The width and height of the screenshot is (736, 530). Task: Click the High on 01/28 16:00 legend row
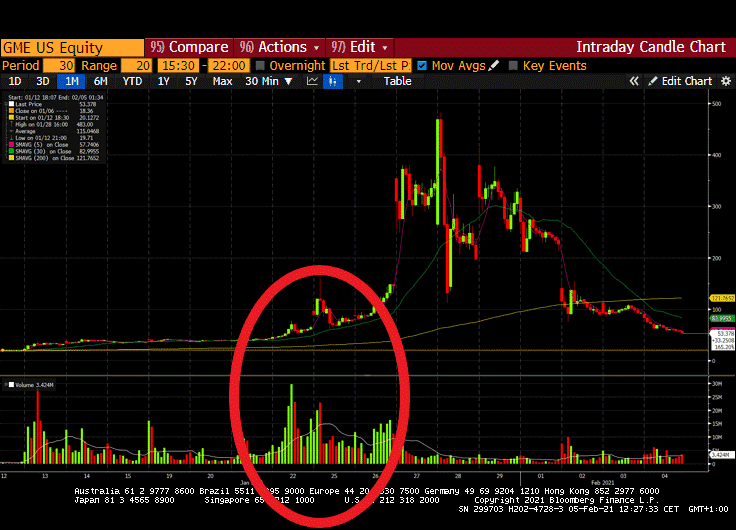click(53, 124)
